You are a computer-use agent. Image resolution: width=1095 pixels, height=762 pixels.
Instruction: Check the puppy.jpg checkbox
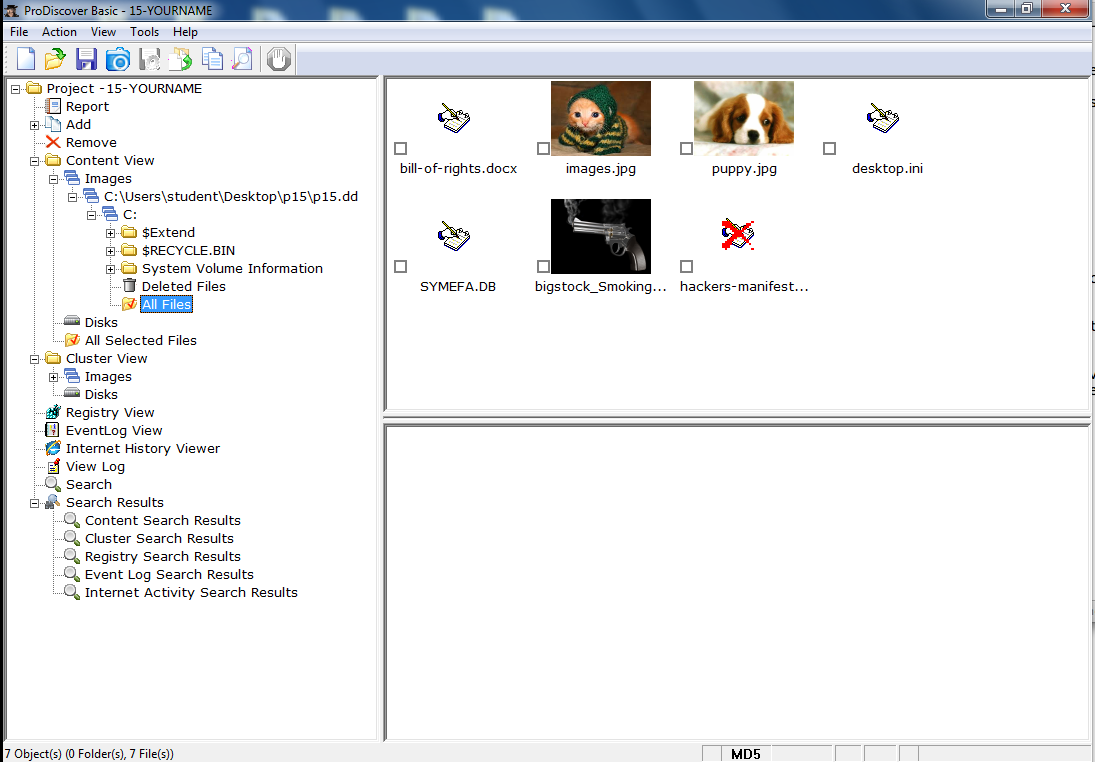pos(686,149)
